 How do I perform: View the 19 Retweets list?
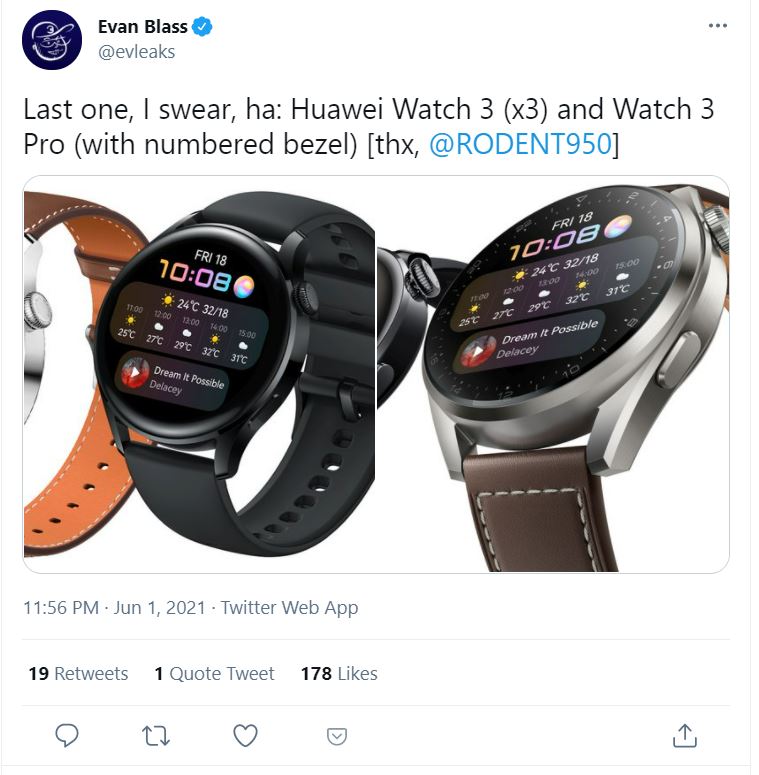click(78, 673)
